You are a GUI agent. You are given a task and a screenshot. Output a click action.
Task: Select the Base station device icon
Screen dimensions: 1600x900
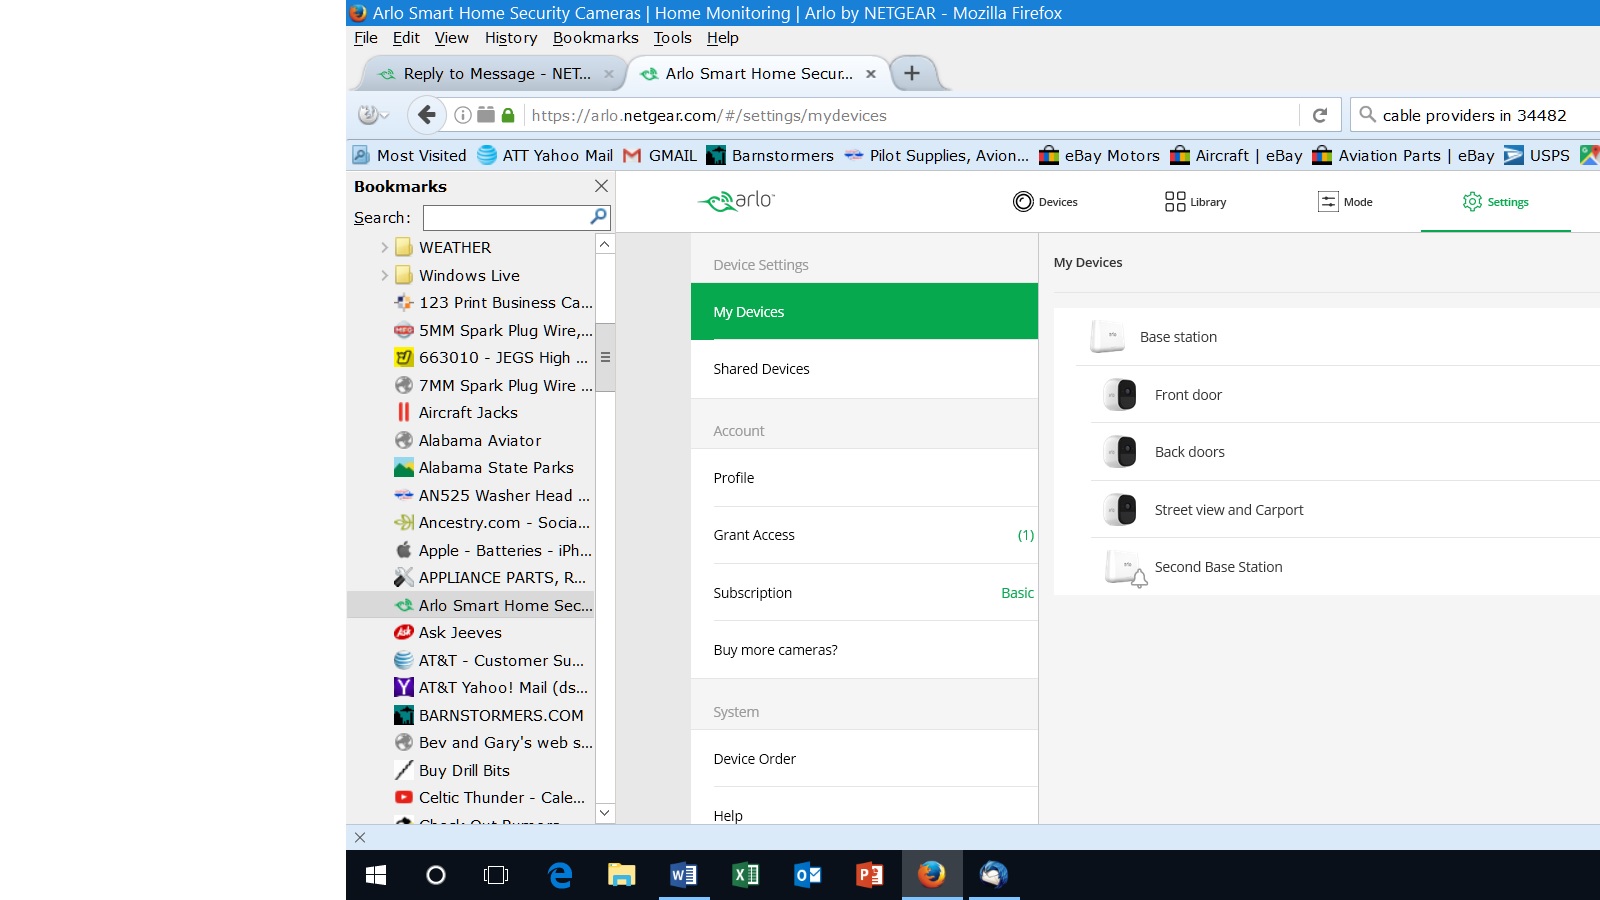click(1107, 337)
